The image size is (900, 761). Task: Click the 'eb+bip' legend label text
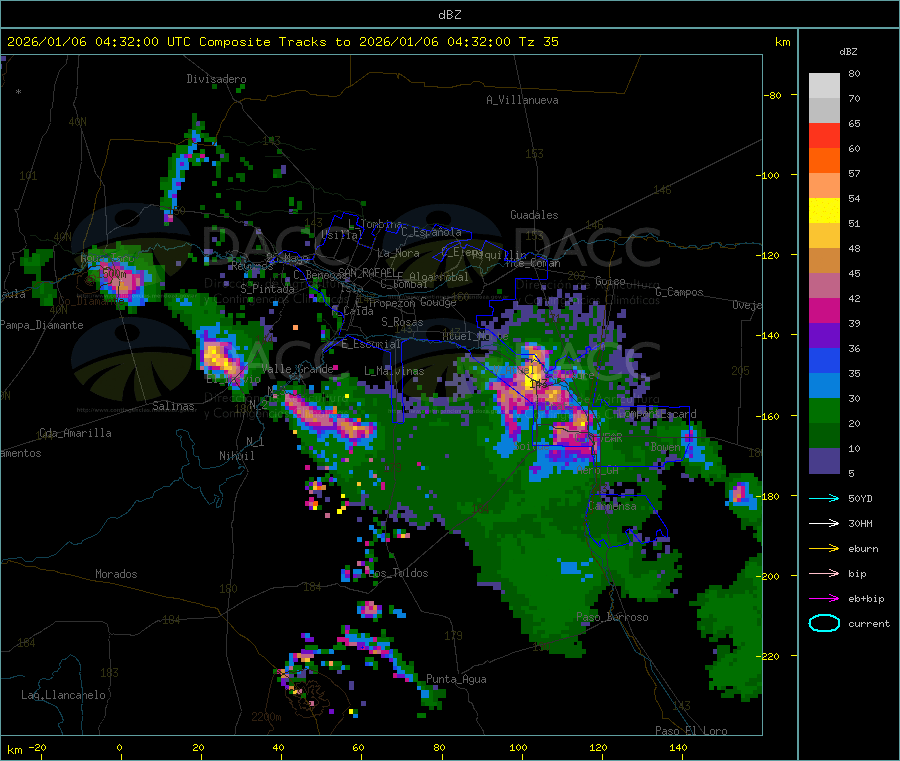[866, 599]
